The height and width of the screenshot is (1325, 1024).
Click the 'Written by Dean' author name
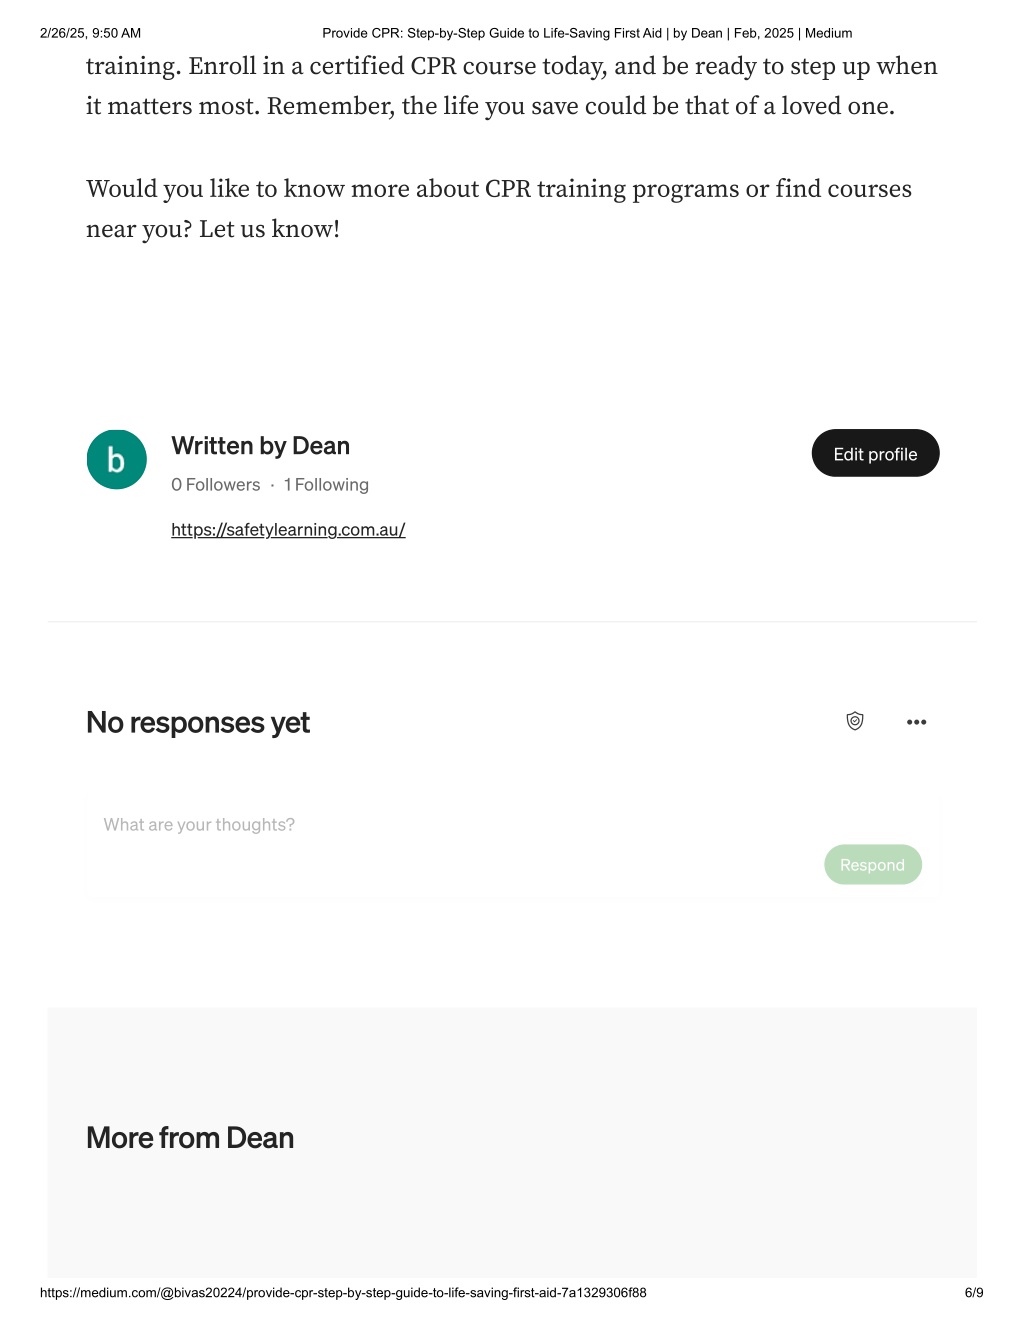tap(260, 446)
